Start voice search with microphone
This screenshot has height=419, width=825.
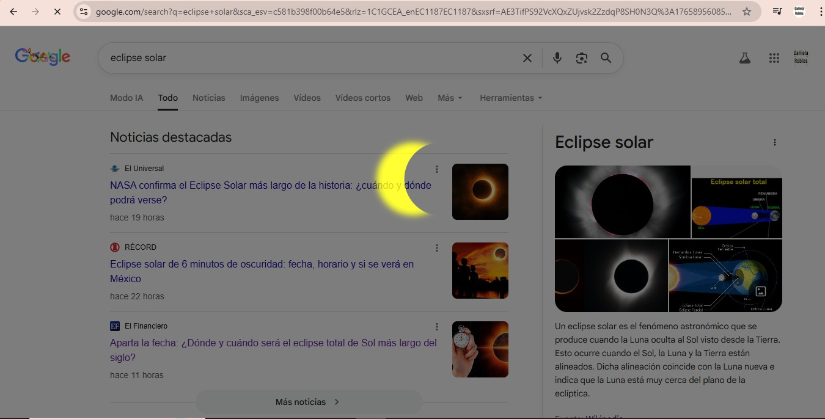pos(557,58)
